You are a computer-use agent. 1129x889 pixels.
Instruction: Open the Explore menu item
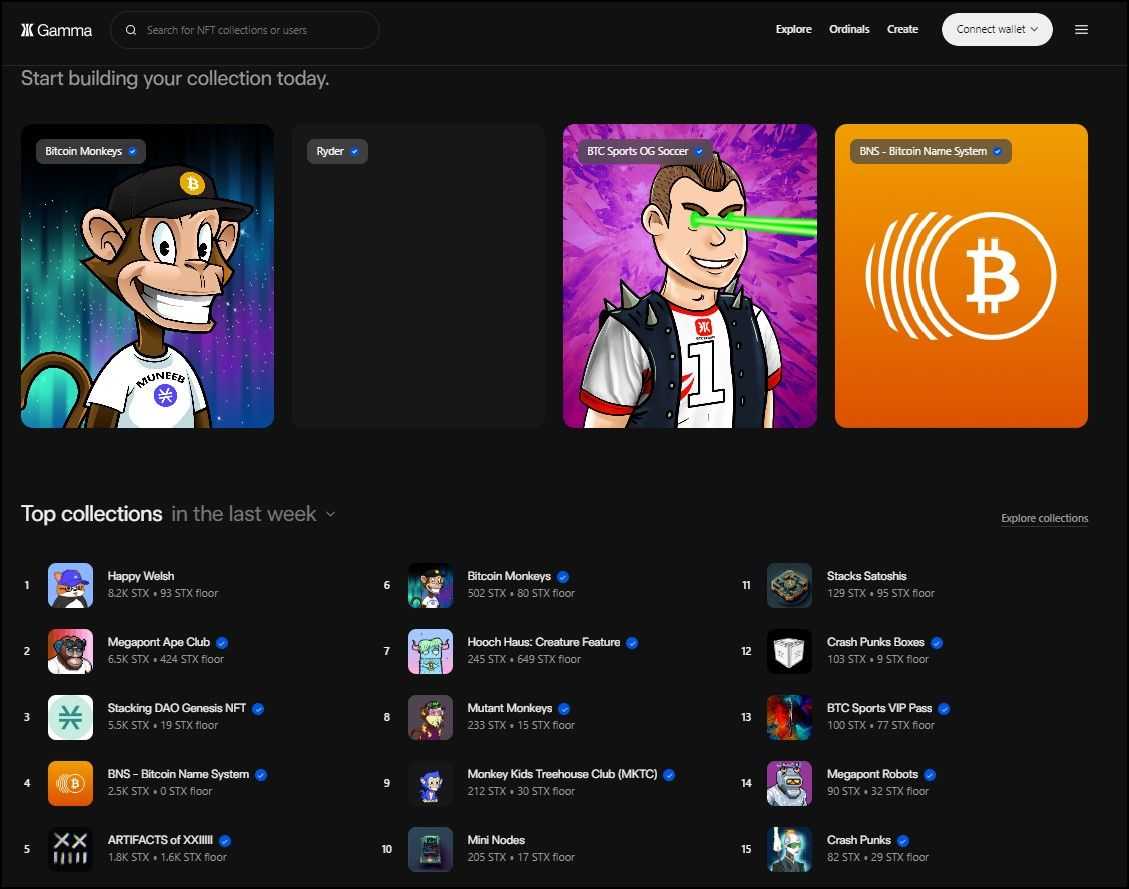[x=793, y=30]
